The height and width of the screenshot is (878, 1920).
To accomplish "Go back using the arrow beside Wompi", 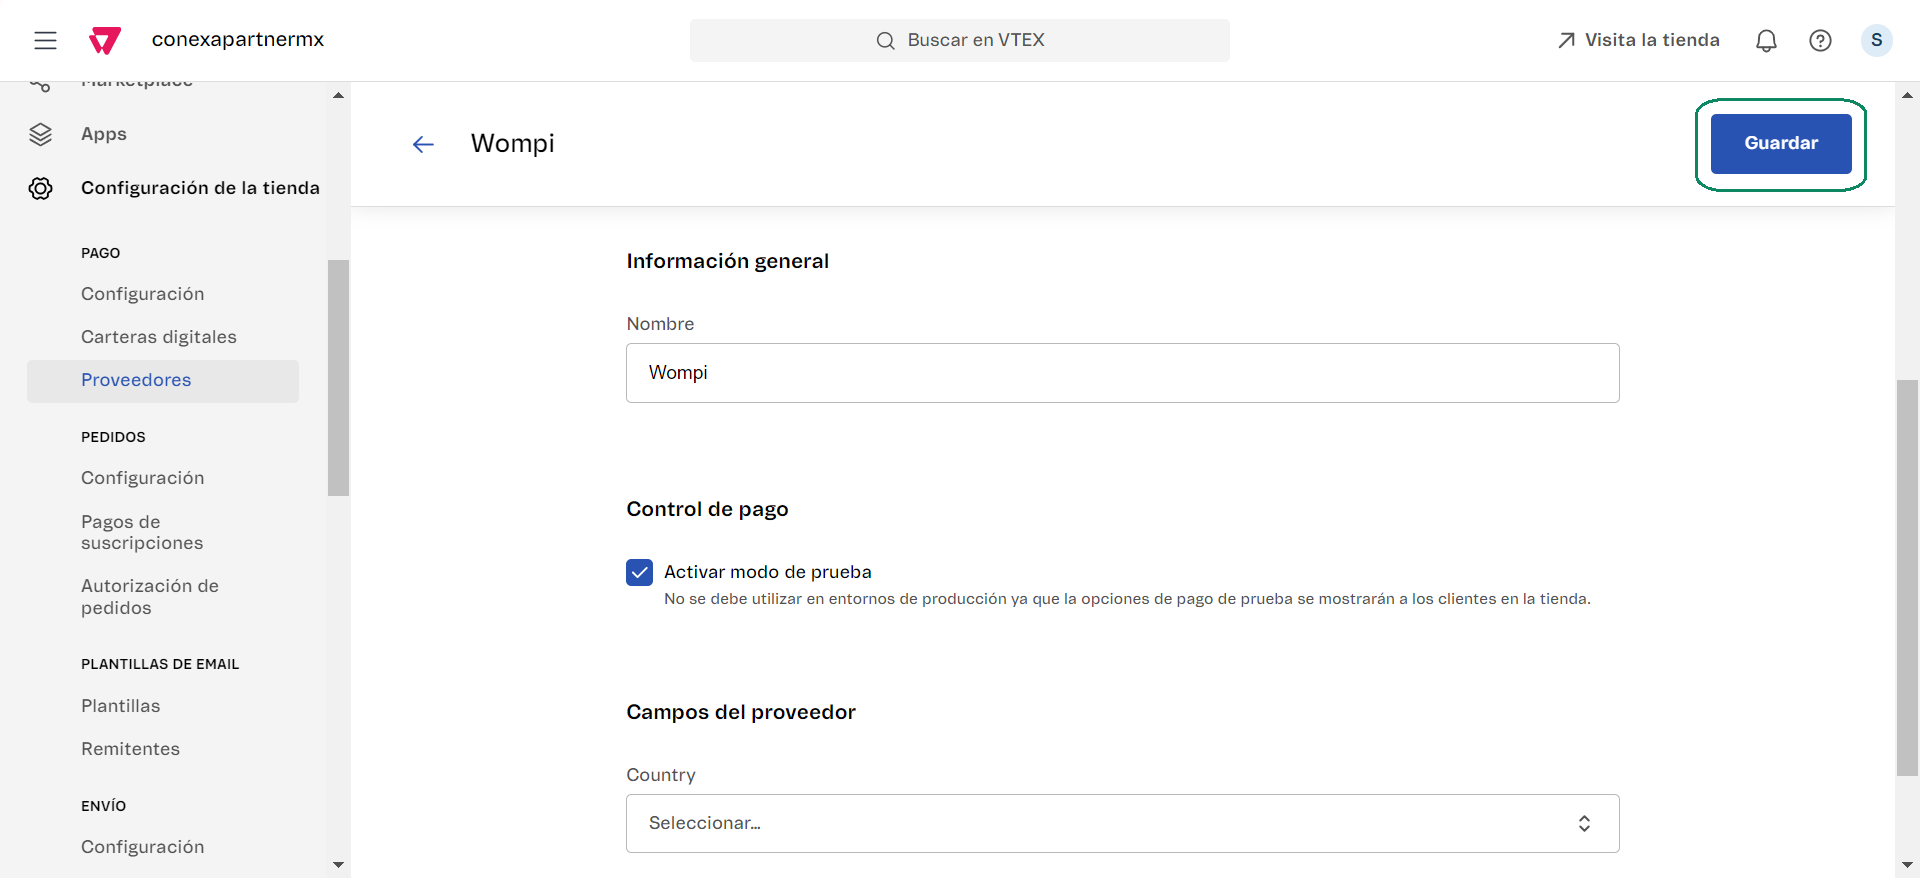I will [423, 144].
